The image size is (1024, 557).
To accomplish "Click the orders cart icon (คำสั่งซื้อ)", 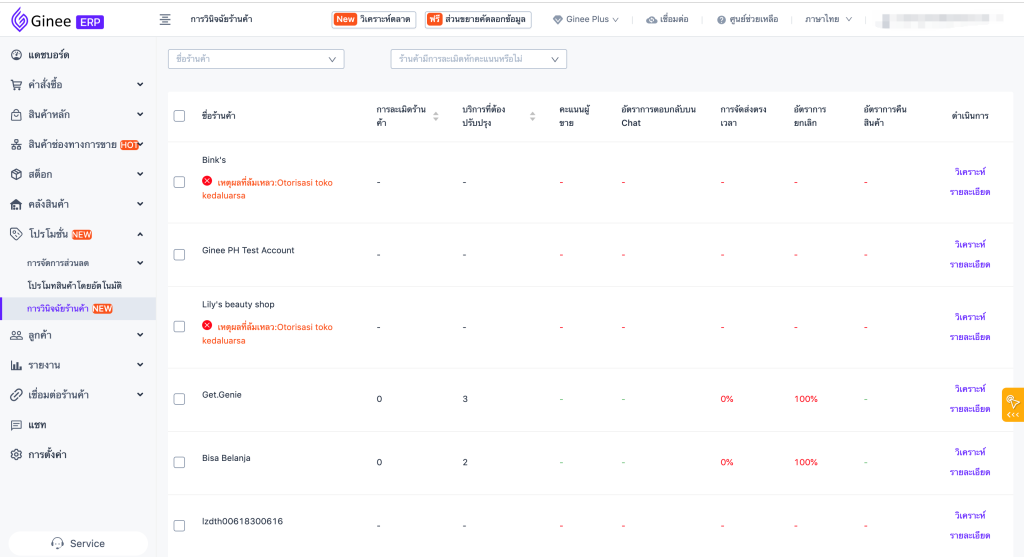I will pyautogui.click(x=16, y=84).
